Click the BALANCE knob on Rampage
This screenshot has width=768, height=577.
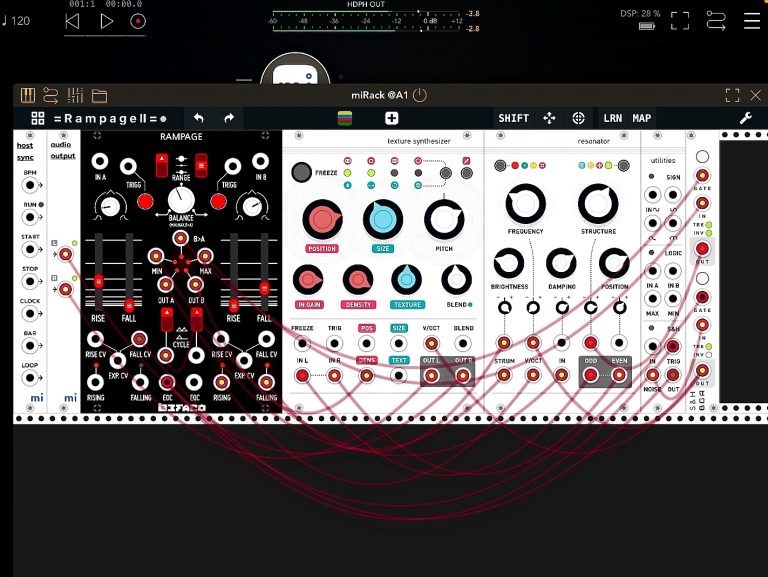[x=181, y=200]
